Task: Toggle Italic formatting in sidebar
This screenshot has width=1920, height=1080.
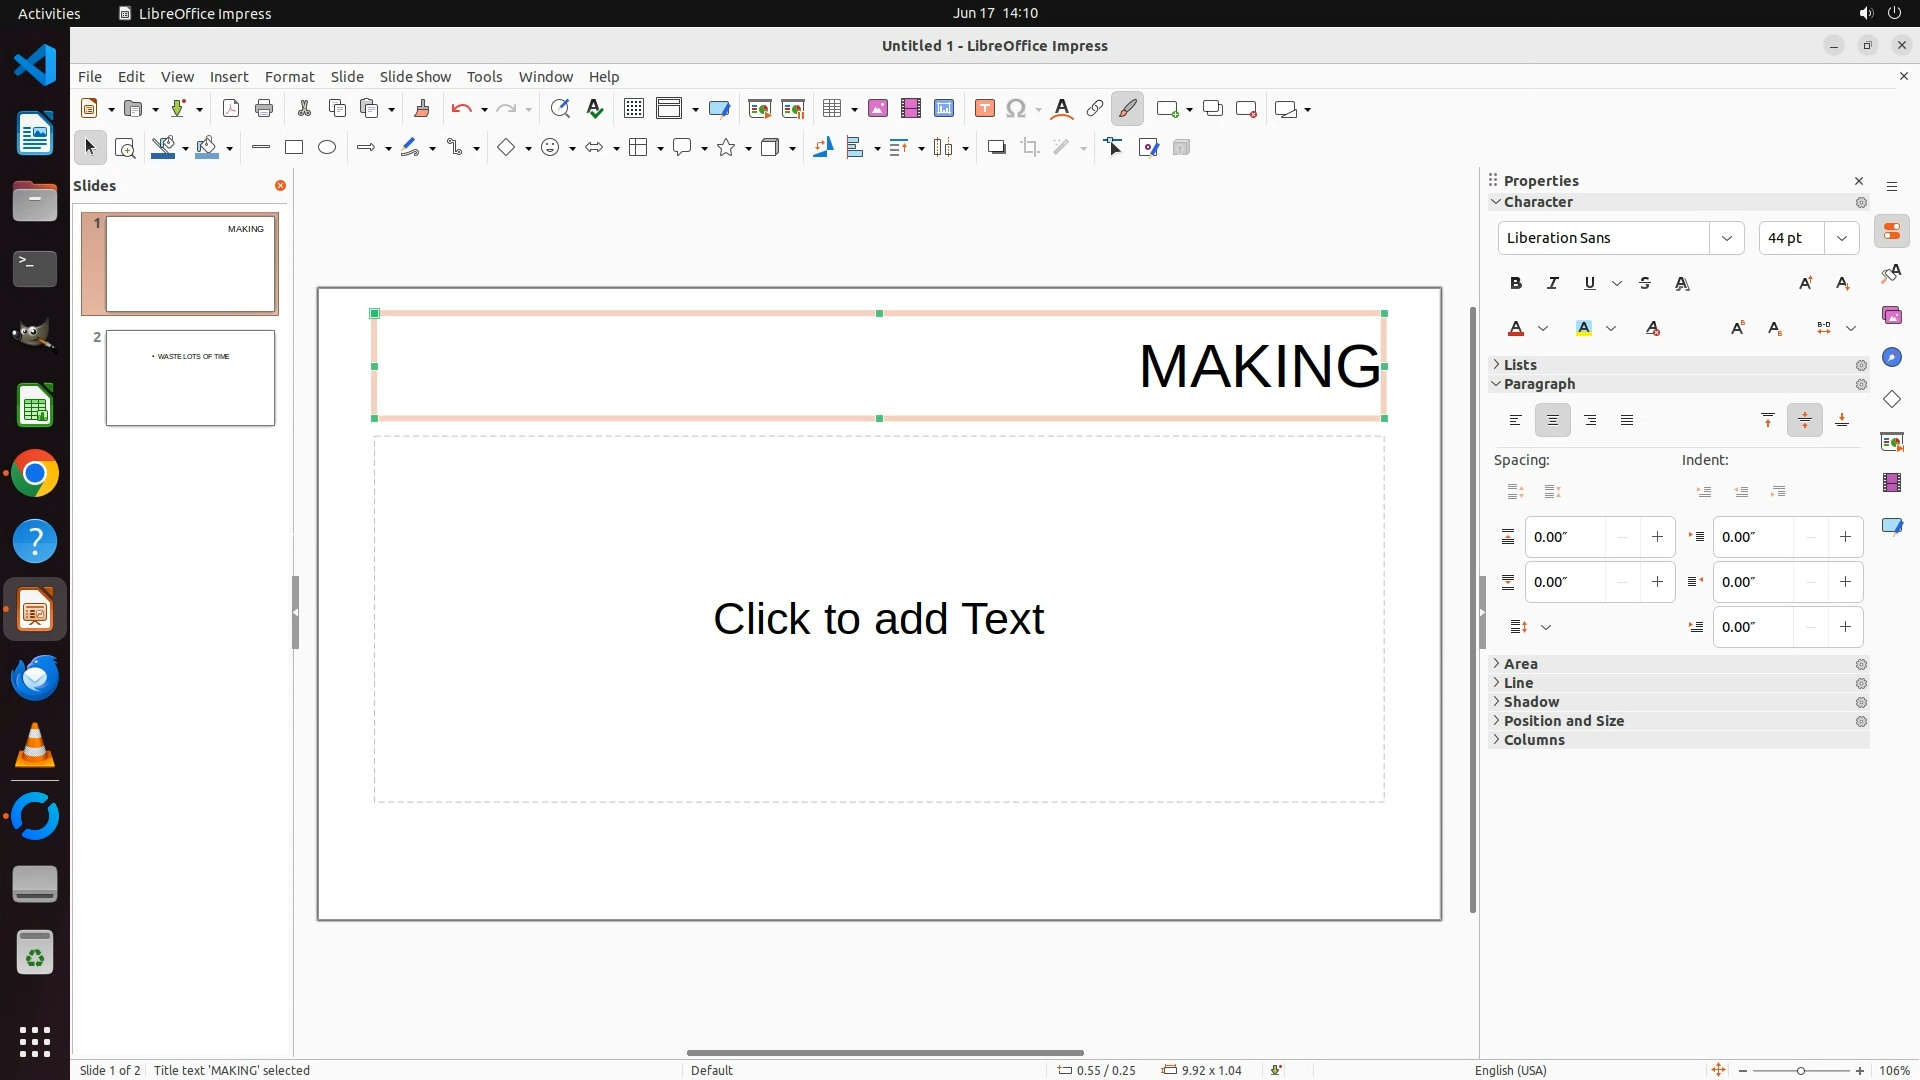Action: tap(1553, 284)
